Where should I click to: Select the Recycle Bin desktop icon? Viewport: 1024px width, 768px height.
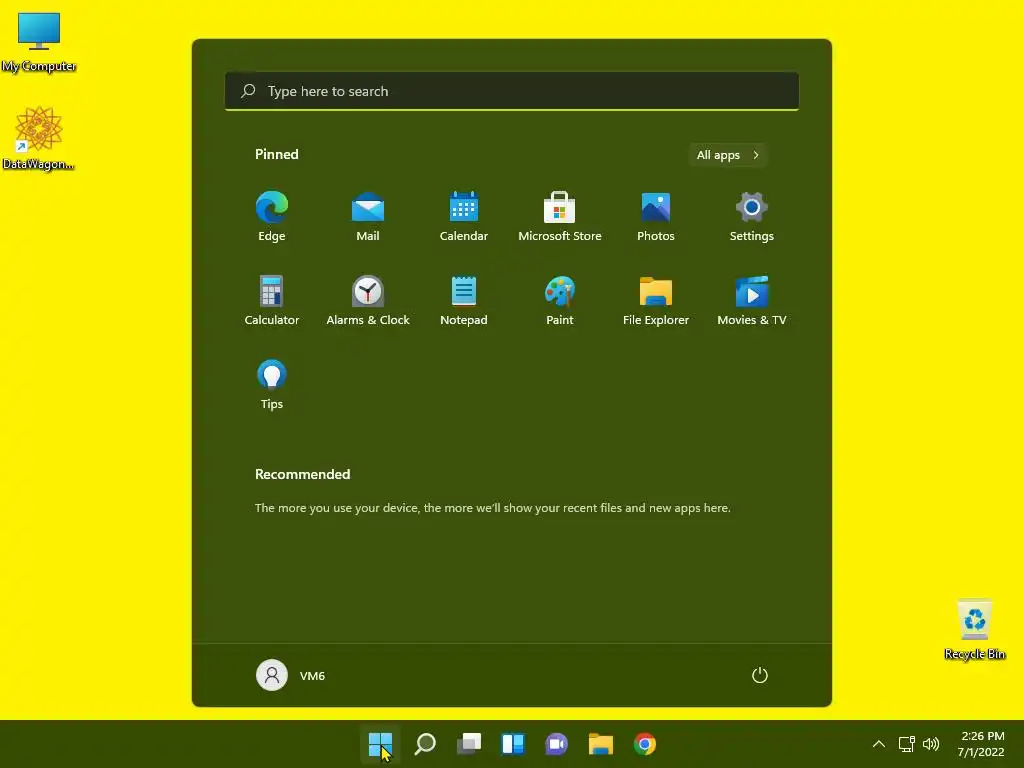pos(974,629)
